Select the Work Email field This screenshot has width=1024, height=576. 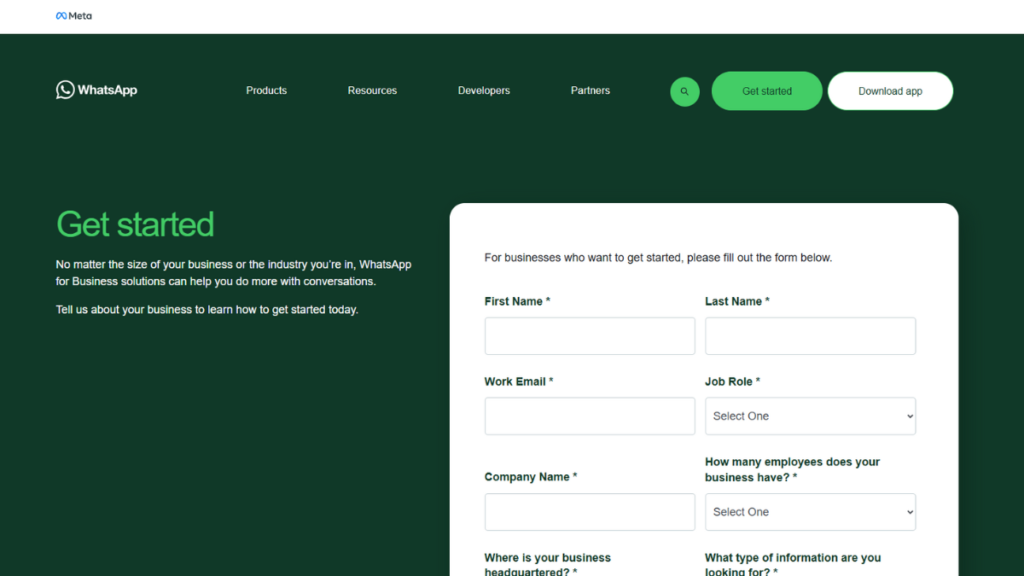click(589, 416)
